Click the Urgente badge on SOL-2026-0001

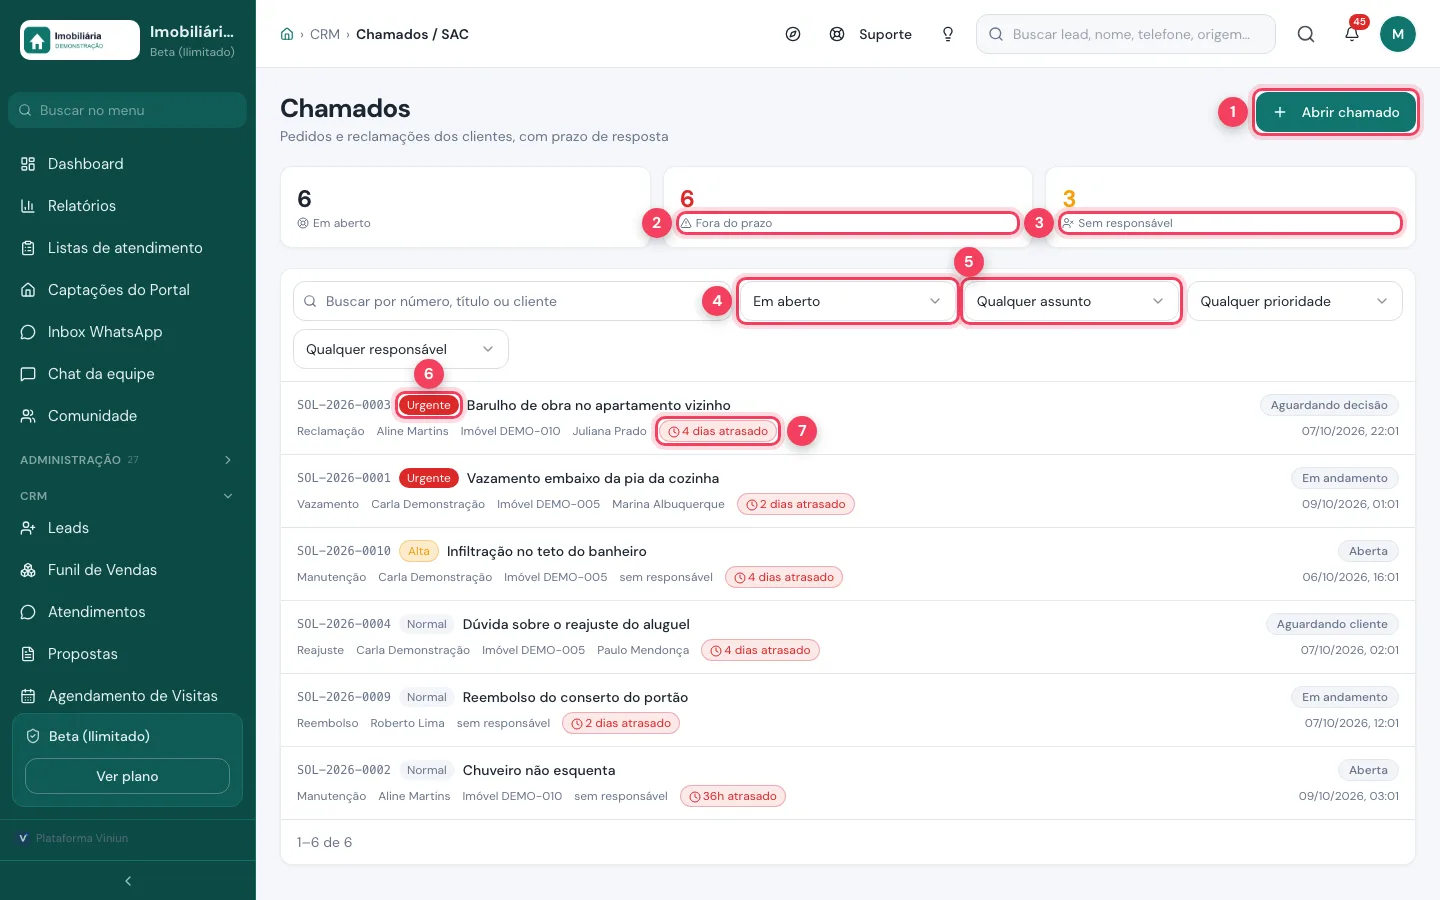coord(429,478)
